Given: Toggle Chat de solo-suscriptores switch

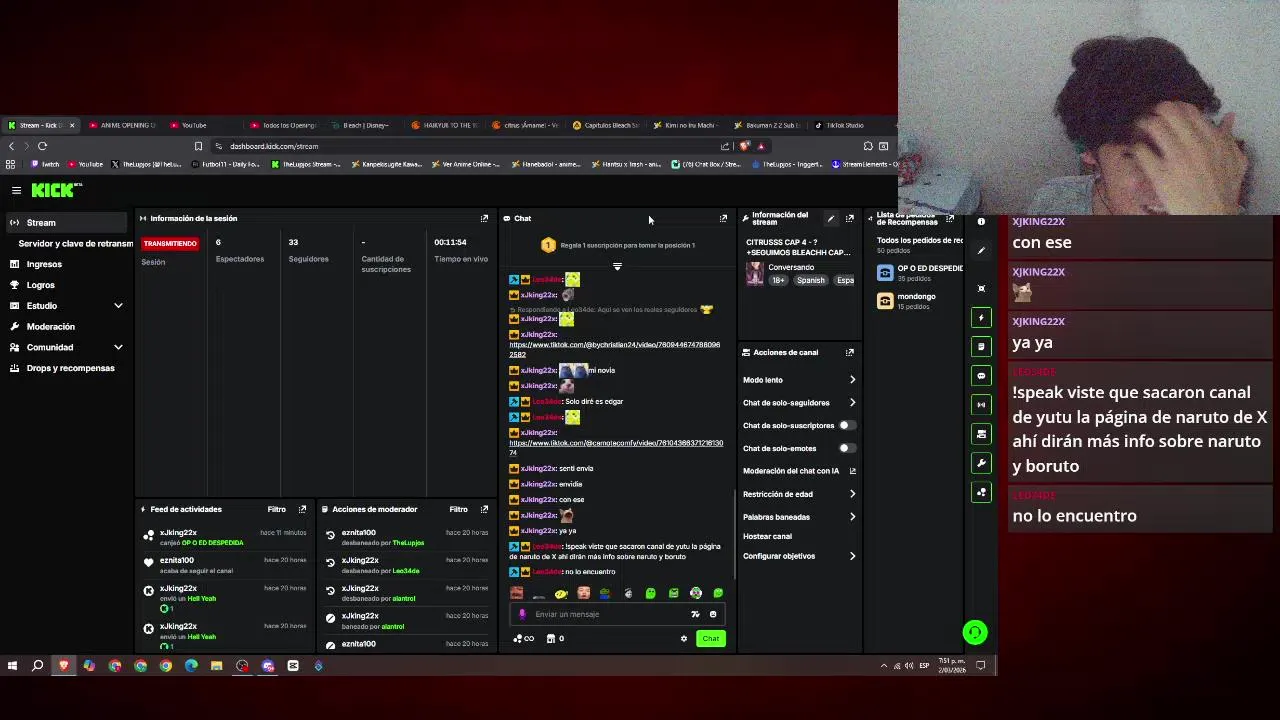Looking at the screenshot, I should pyautogui.click(x=846, y=425).
